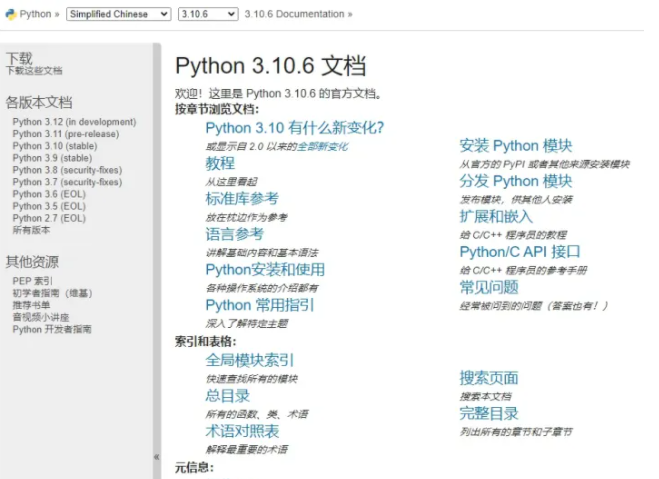Click description 给 C/C++ 程序员的参考手册
Image resolution: width=659 pixels, height=479 pixels.
[523, 270]
